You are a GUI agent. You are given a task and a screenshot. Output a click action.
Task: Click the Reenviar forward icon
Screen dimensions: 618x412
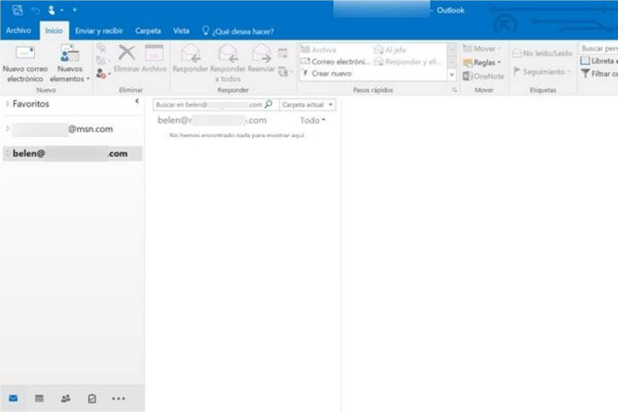[261, 57]
